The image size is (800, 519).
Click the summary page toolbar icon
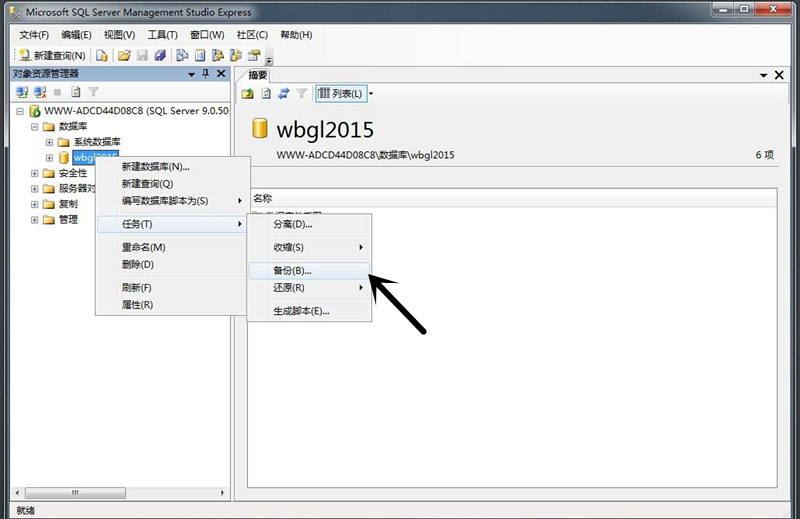200,55
